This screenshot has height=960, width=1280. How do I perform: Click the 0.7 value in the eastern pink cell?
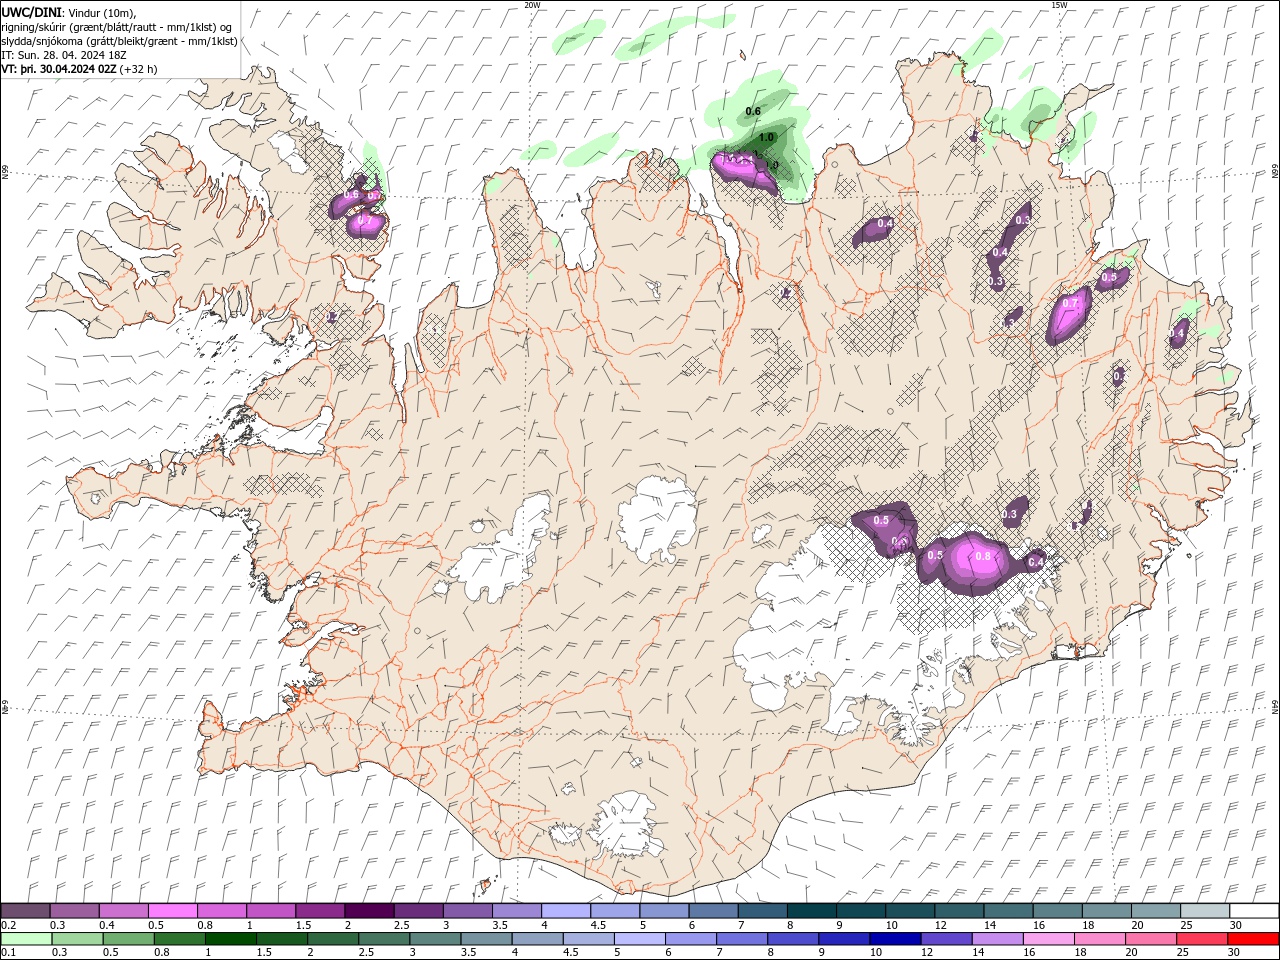1071,303
